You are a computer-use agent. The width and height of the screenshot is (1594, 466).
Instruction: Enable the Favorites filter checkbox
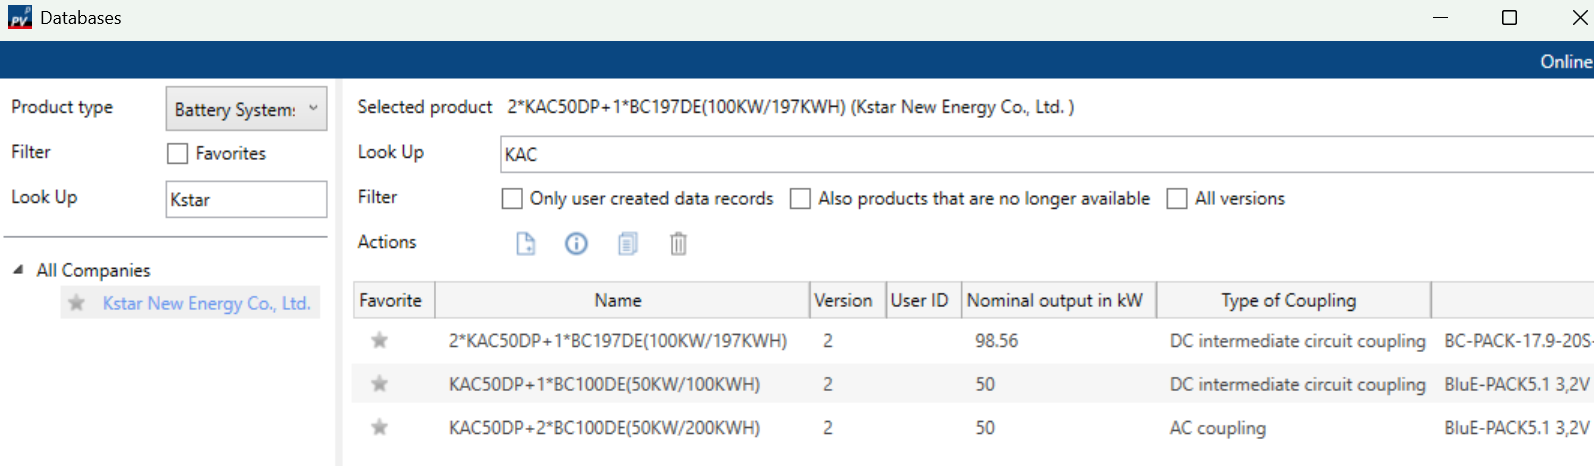pyautogui.click(x=178, y=154)
